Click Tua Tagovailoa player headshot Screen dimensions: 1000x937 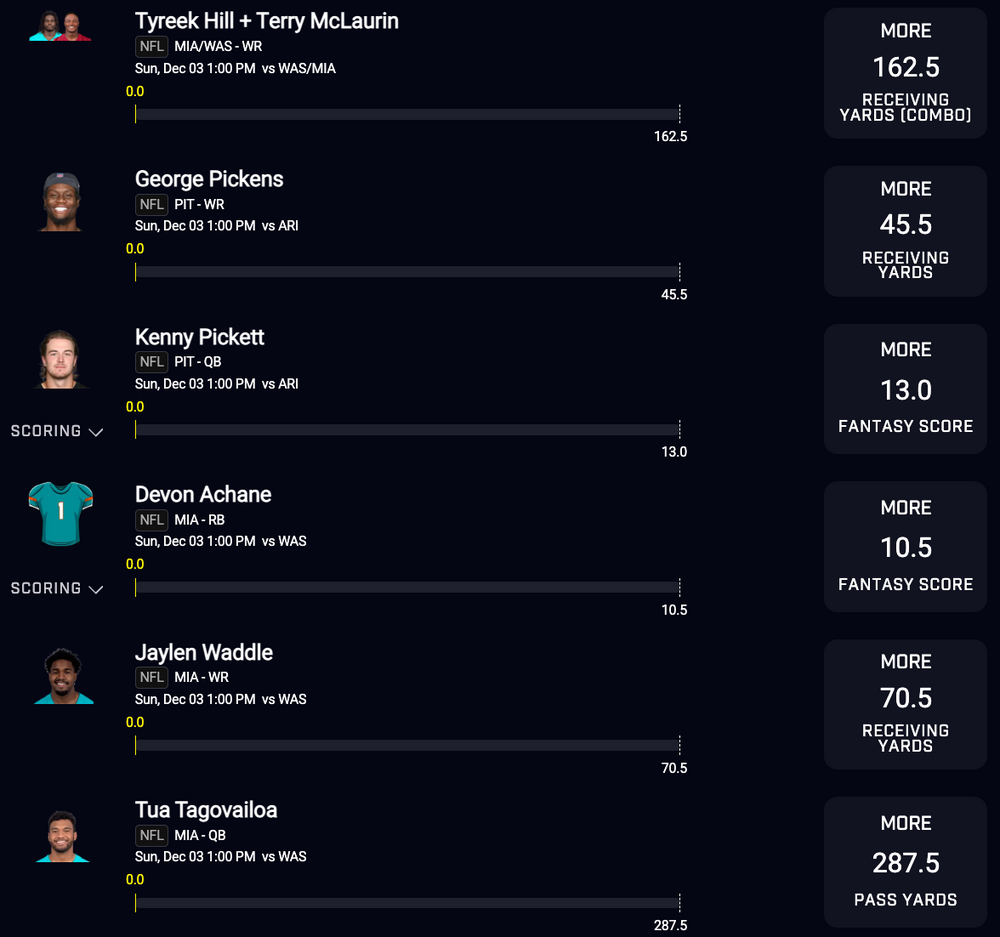[x=62, y=836]
